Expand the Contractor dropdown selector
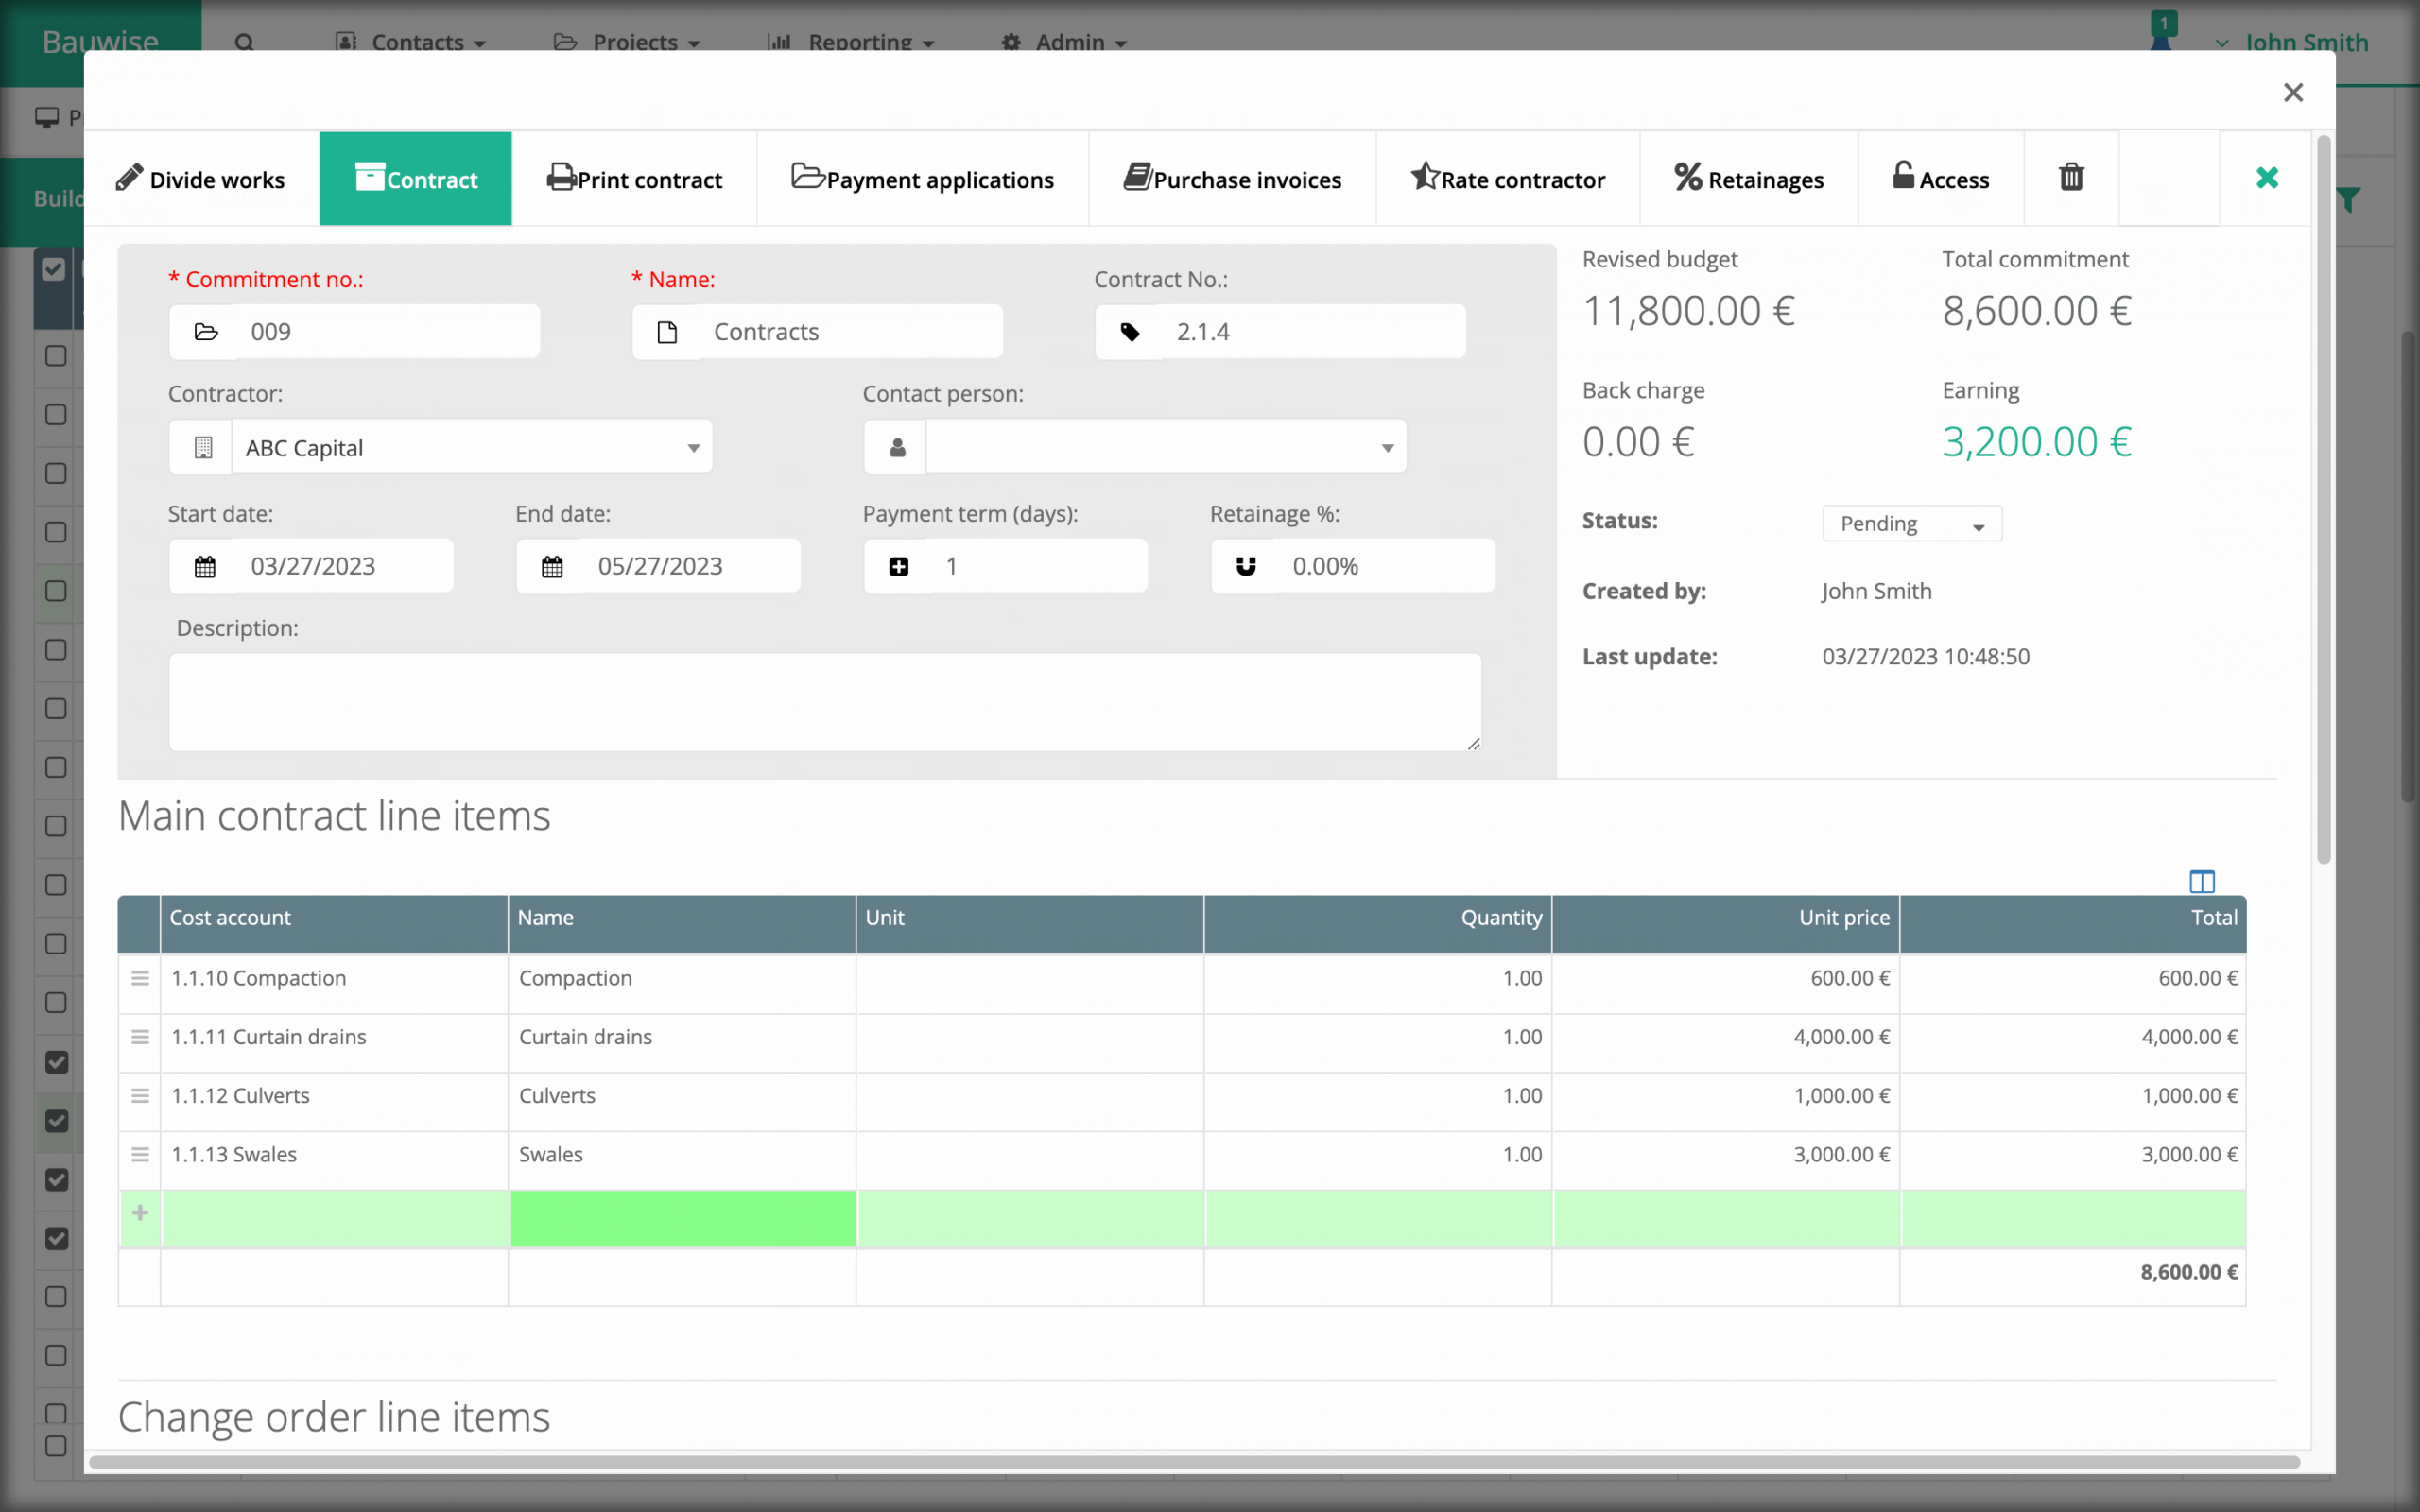Screen dimensions: 2420x1512 [694, 448]
